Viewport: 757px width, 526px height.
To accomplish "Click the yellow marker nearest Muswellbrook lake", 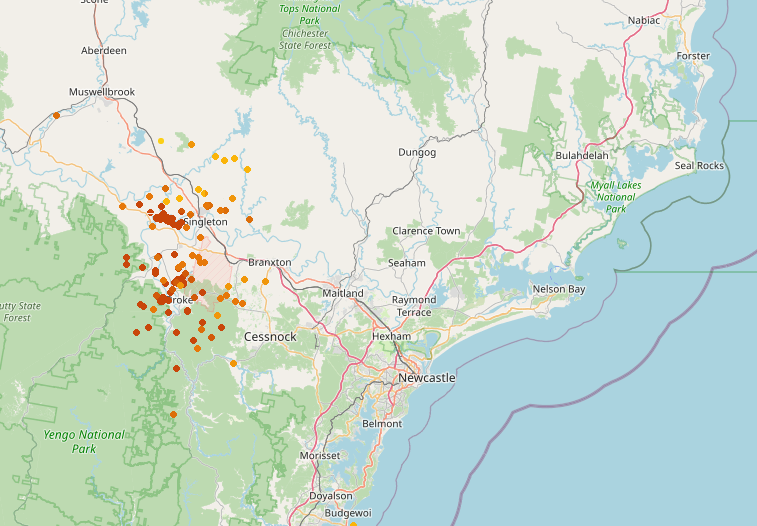I will [161, 141].
